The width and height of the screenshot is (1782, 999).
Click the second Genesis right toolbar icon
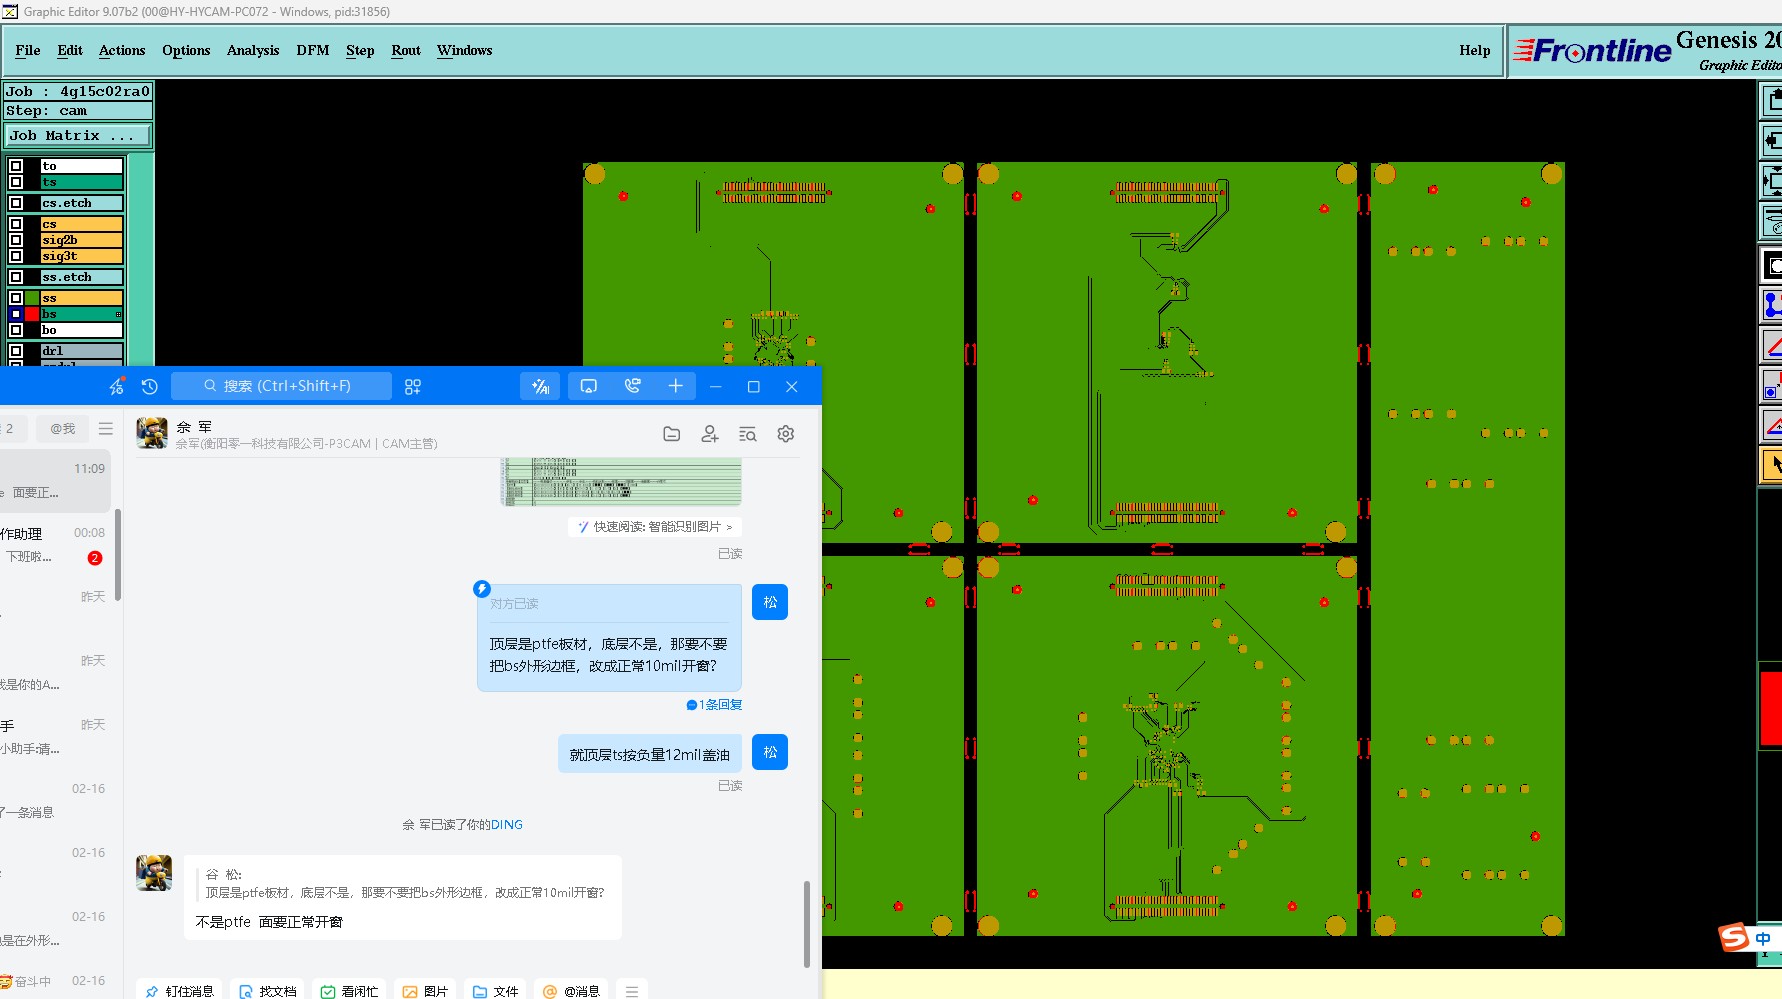(x=1771, y=141)
